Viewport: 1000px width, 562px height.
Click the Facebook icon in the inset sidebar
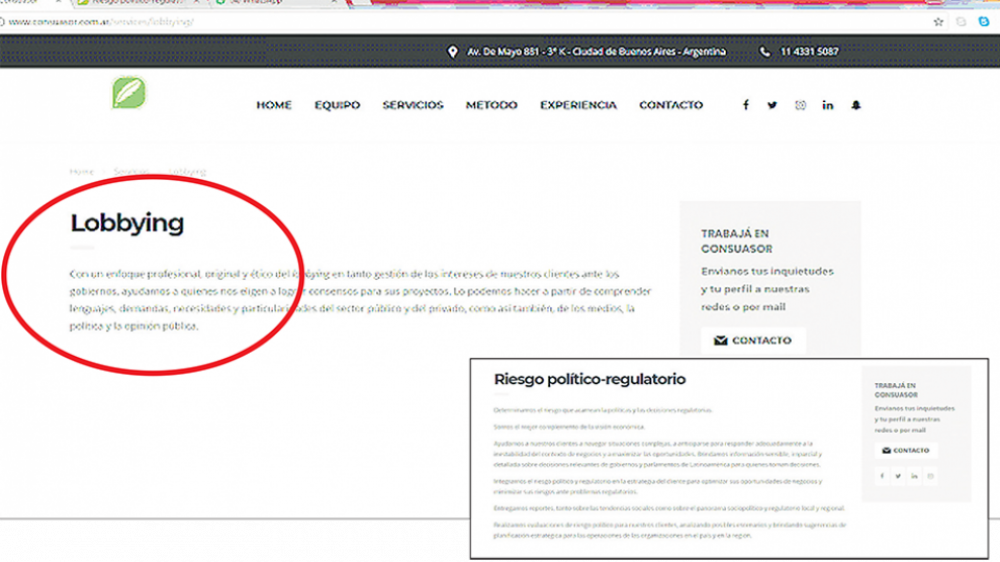882,476
